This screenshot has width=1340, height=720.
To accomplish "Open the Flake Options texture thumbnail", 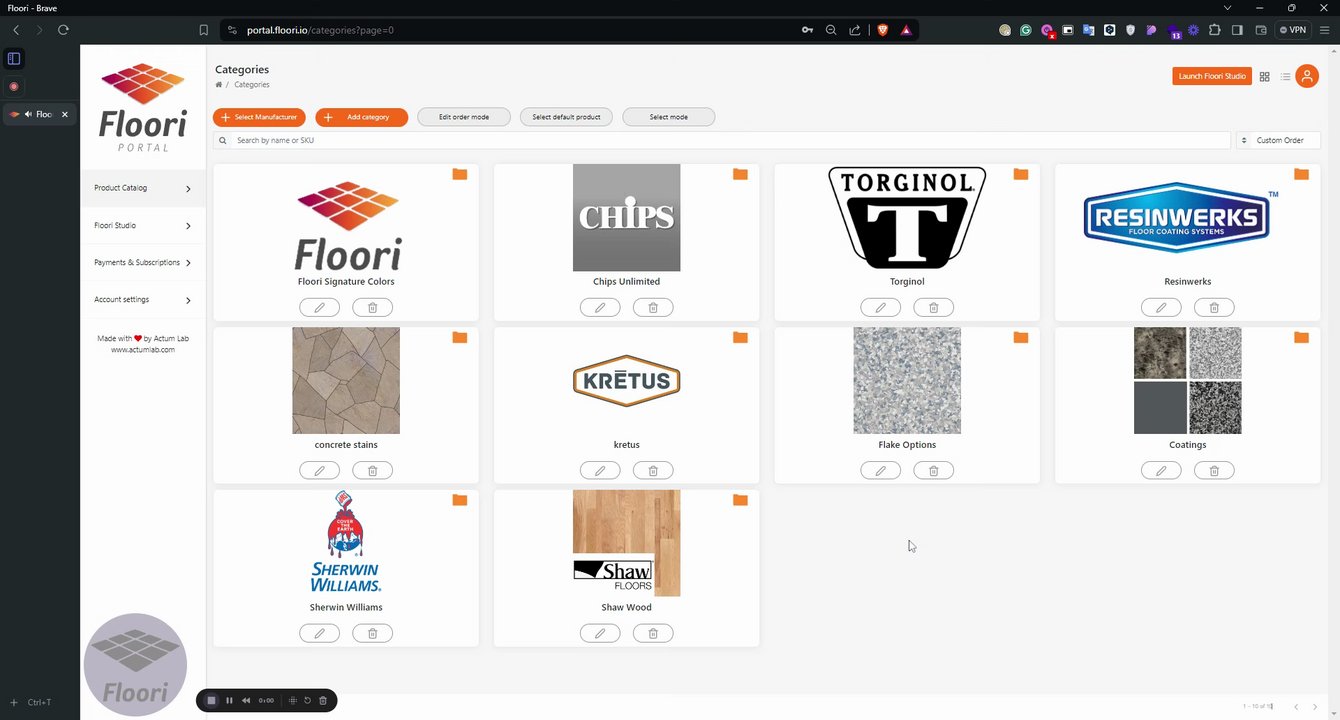I will pyautogui.click(x=907, y=381).
